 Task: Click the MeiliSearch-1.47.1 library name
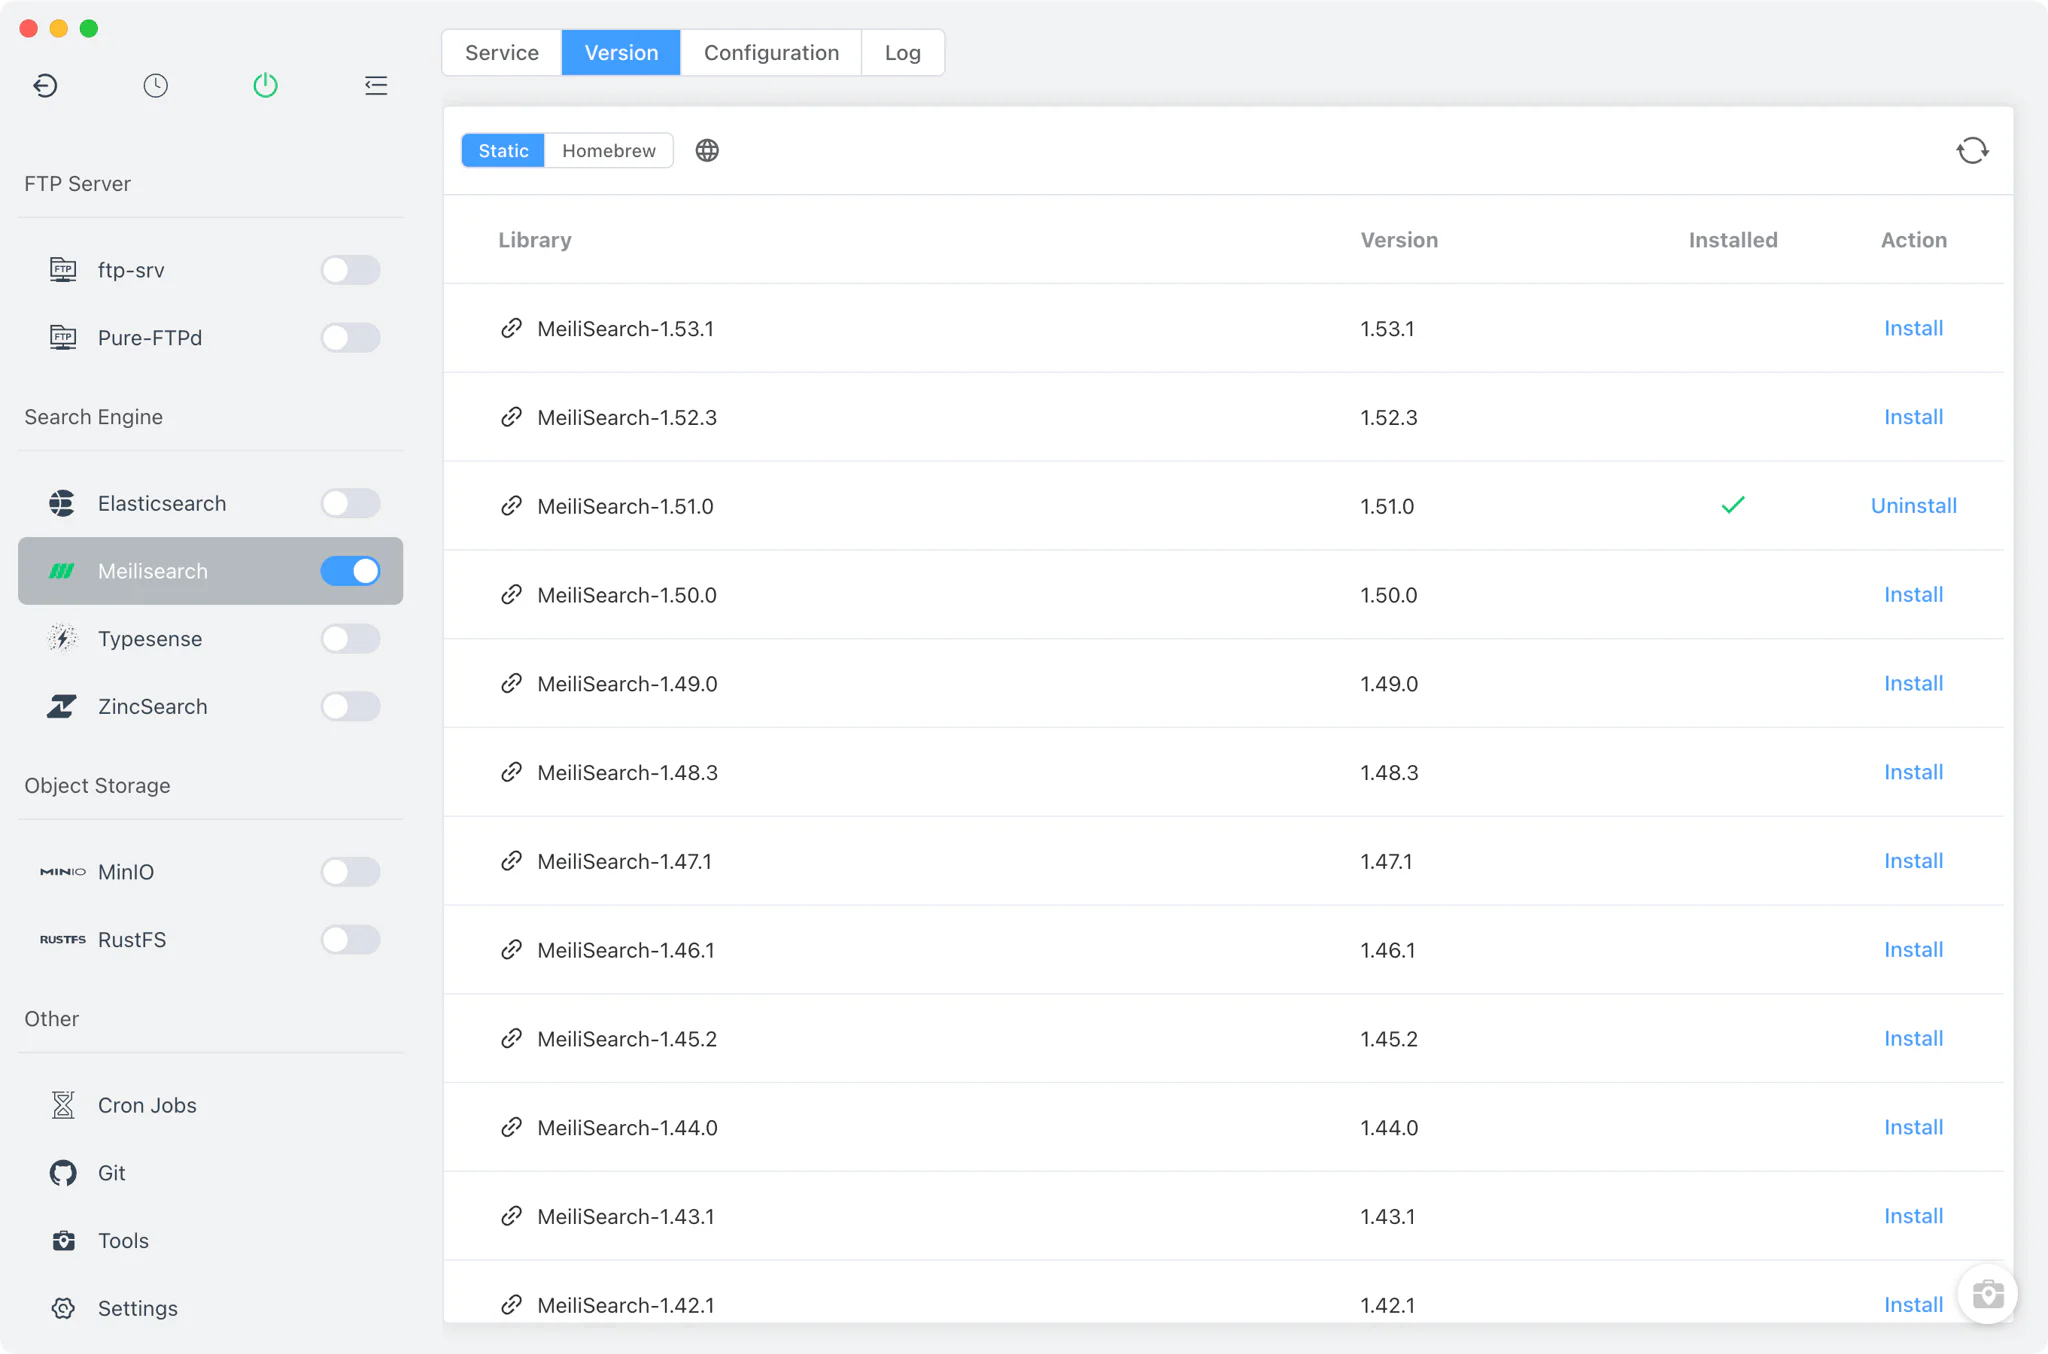pos(624,861)
